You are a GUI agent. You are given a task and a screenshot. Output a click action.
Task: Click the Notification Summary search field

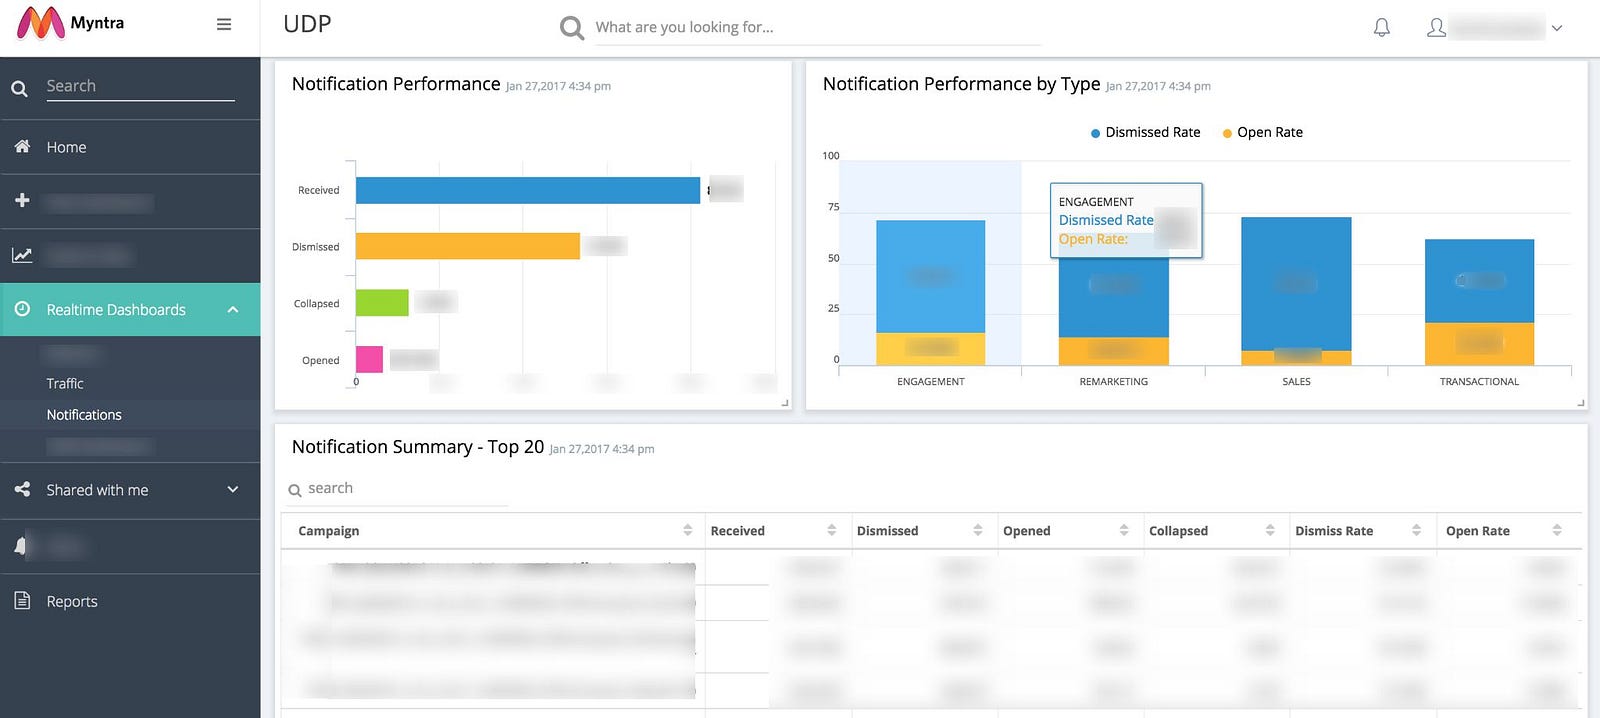(x=398, y=488)
